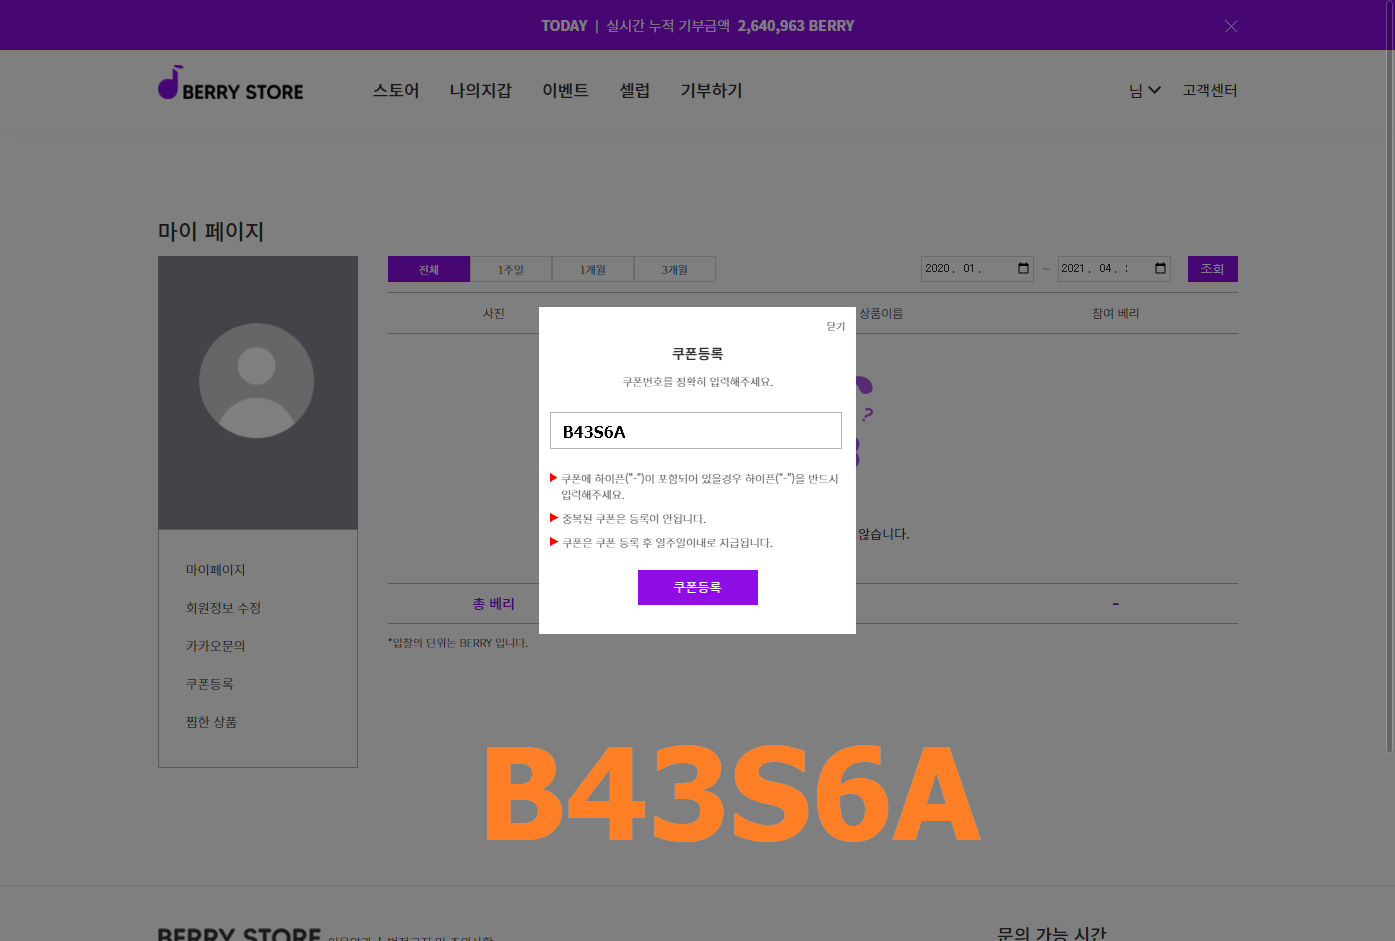This screenshot has height=941, width=1395.
Task: Open calendar picker for start date 2020
Action: pos(1023,268)
